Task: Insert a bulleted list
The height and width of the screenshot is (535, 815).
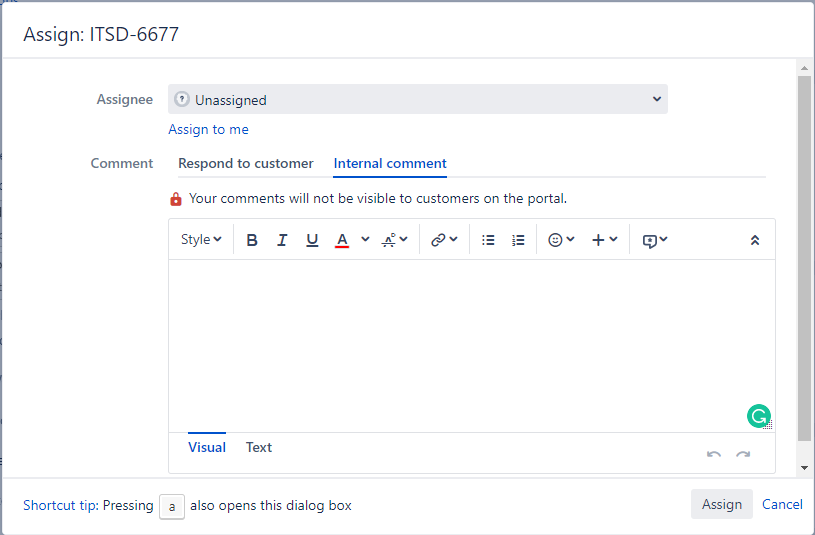Action: 488,240
